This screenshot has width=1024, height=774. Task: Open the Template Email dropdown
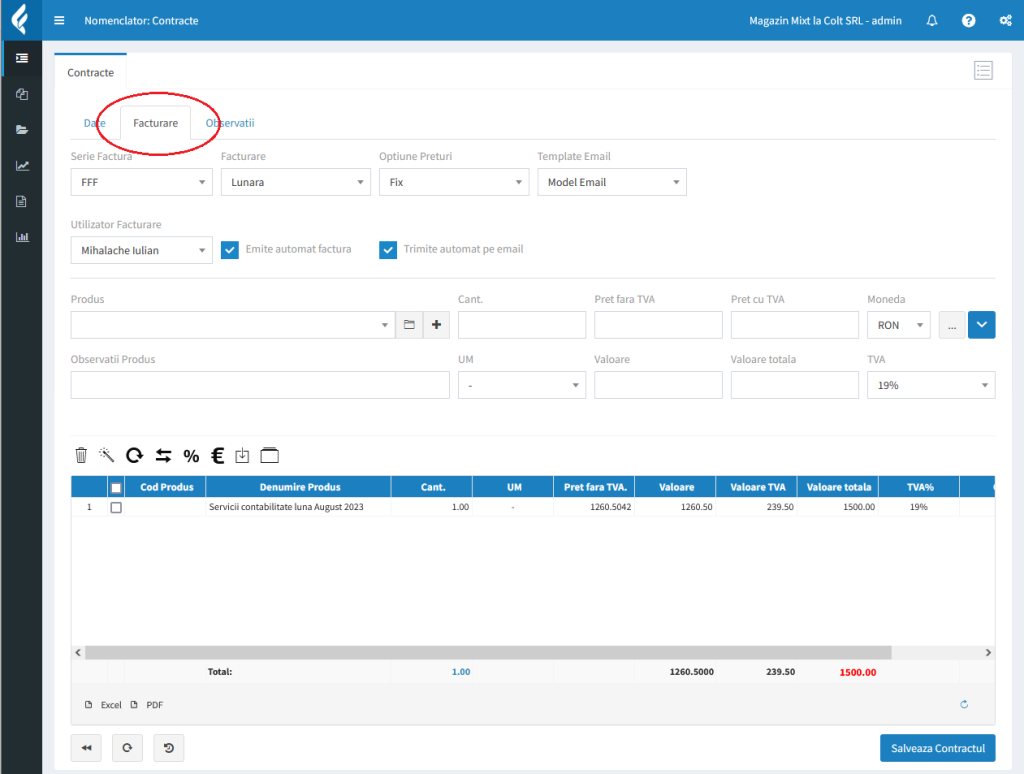(612, 182)
